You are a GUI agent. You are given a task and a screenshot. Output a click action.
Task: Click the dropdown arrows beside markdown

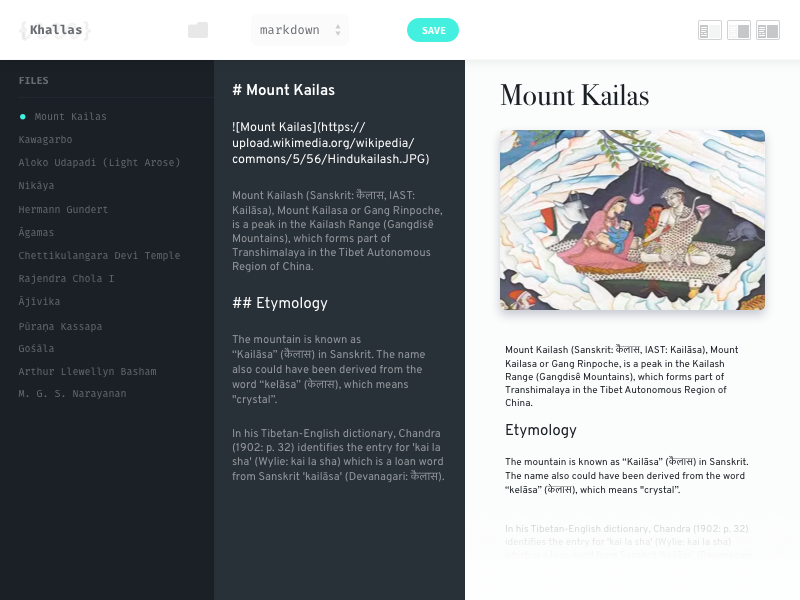pyautogui.click(x=338, y=30)
